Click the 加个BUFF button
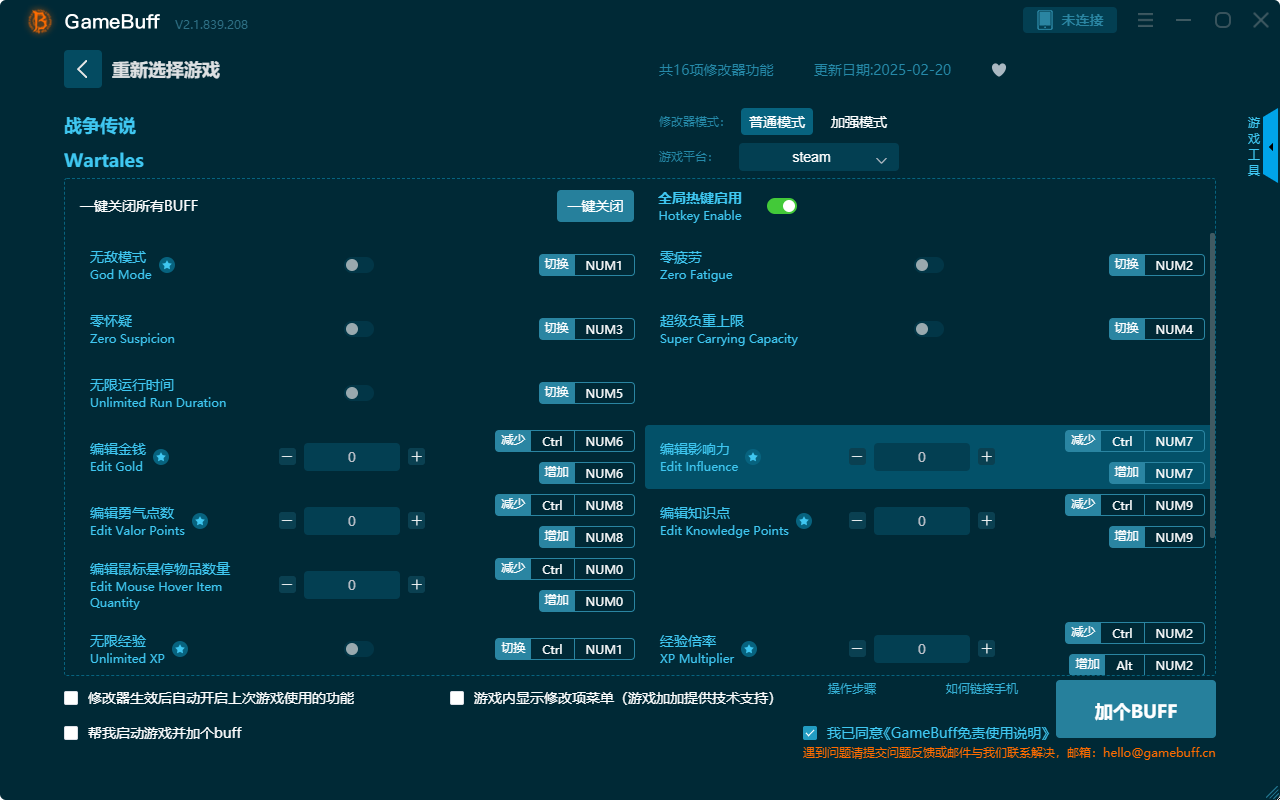1280x800 pixels. coord(1133,708)
